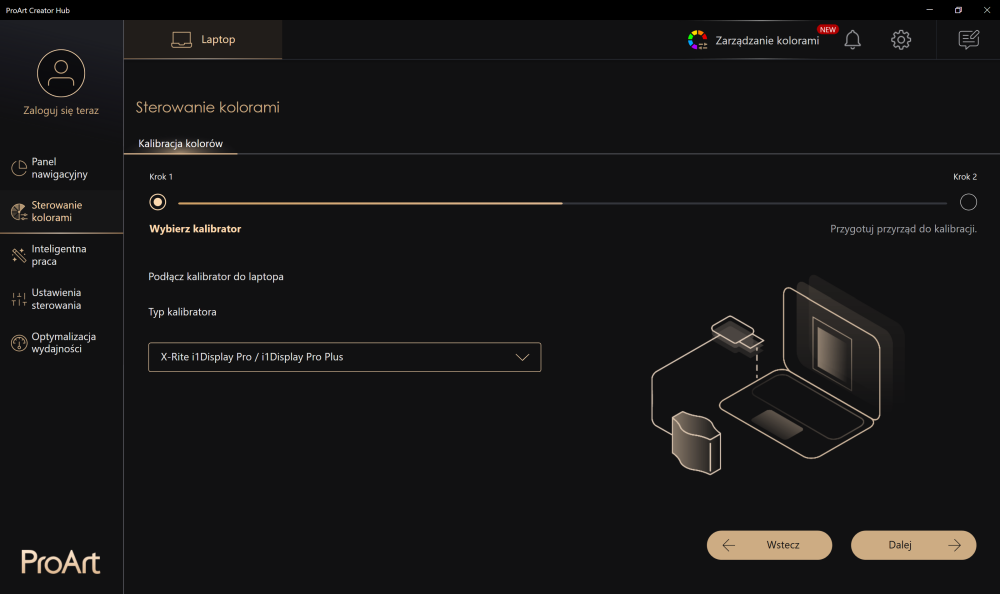Go to Ustawienia sterowania section
The height and width of the screenshot is (594, 1000).
click(x=61, y=299)
